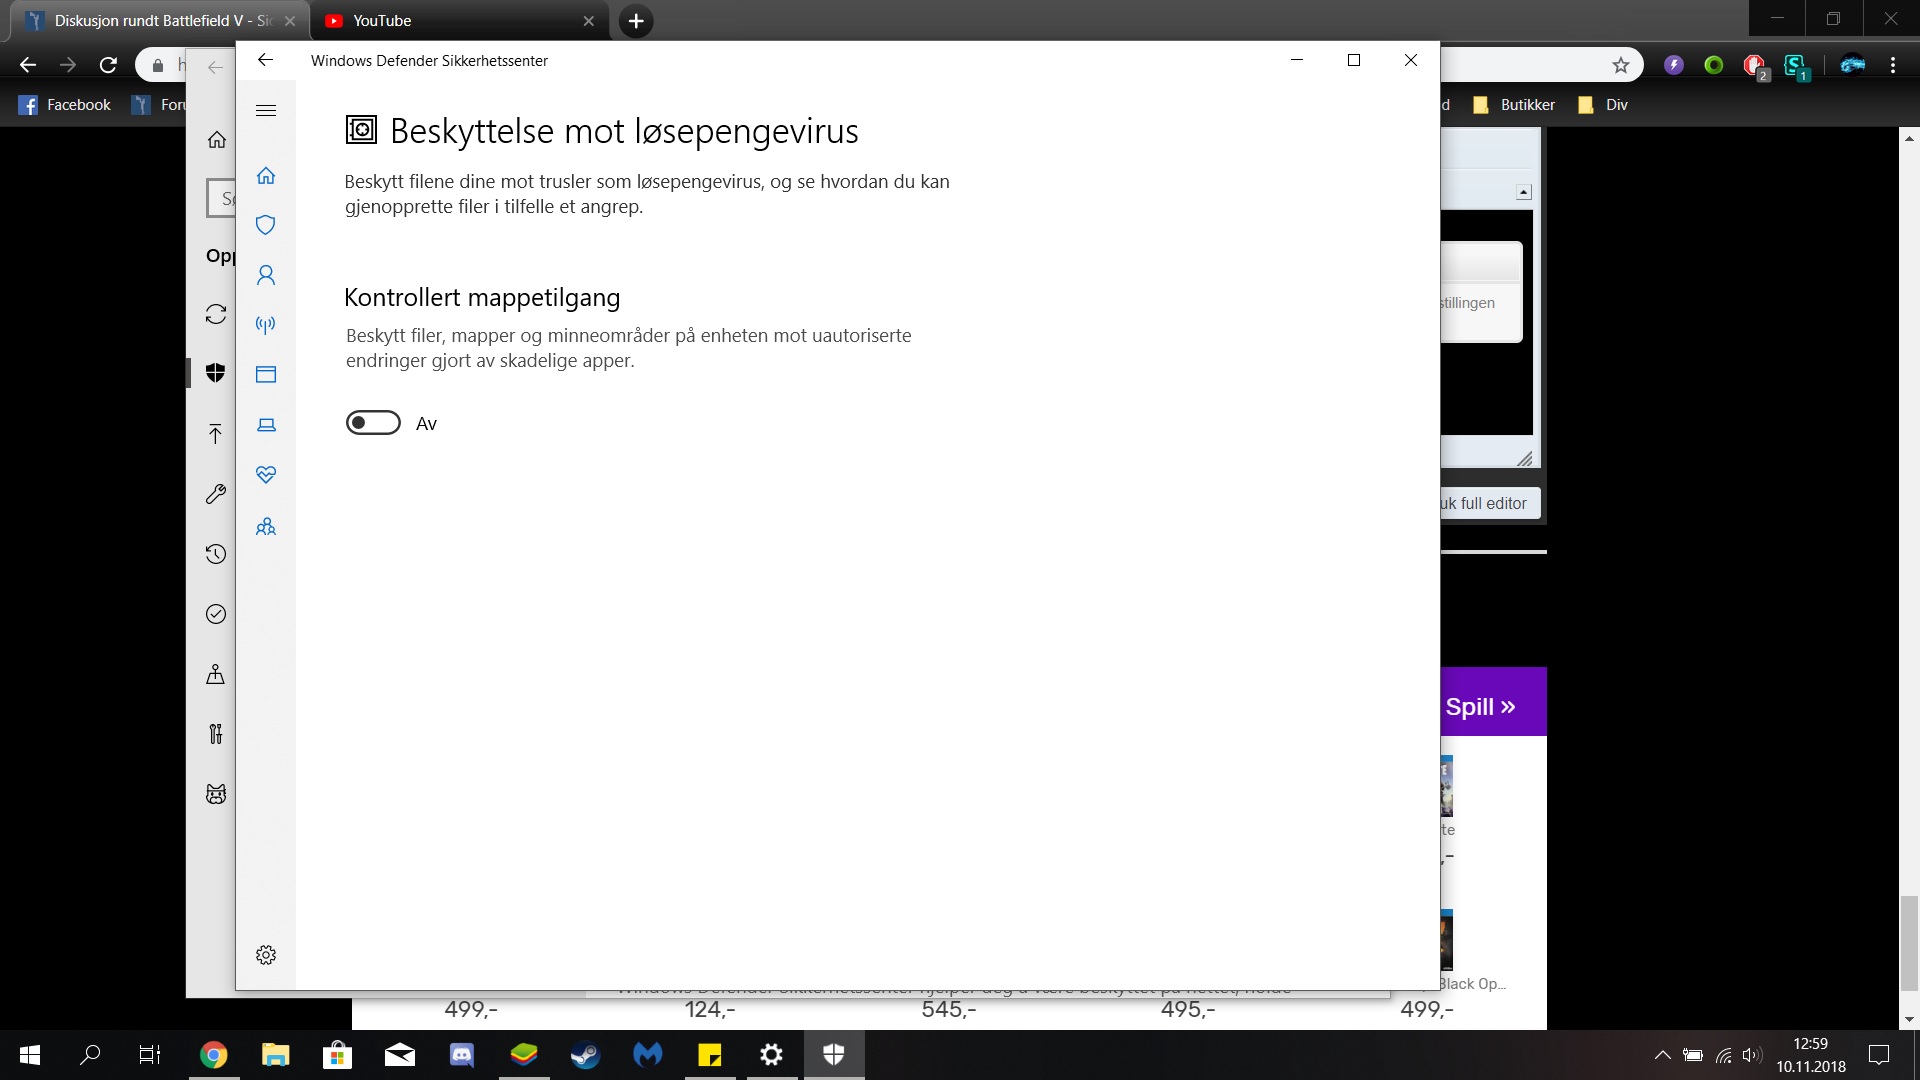This screenshot has height=1080, width=1920.
Task: Open the volume control in tray
Action: point(1752,1055)
